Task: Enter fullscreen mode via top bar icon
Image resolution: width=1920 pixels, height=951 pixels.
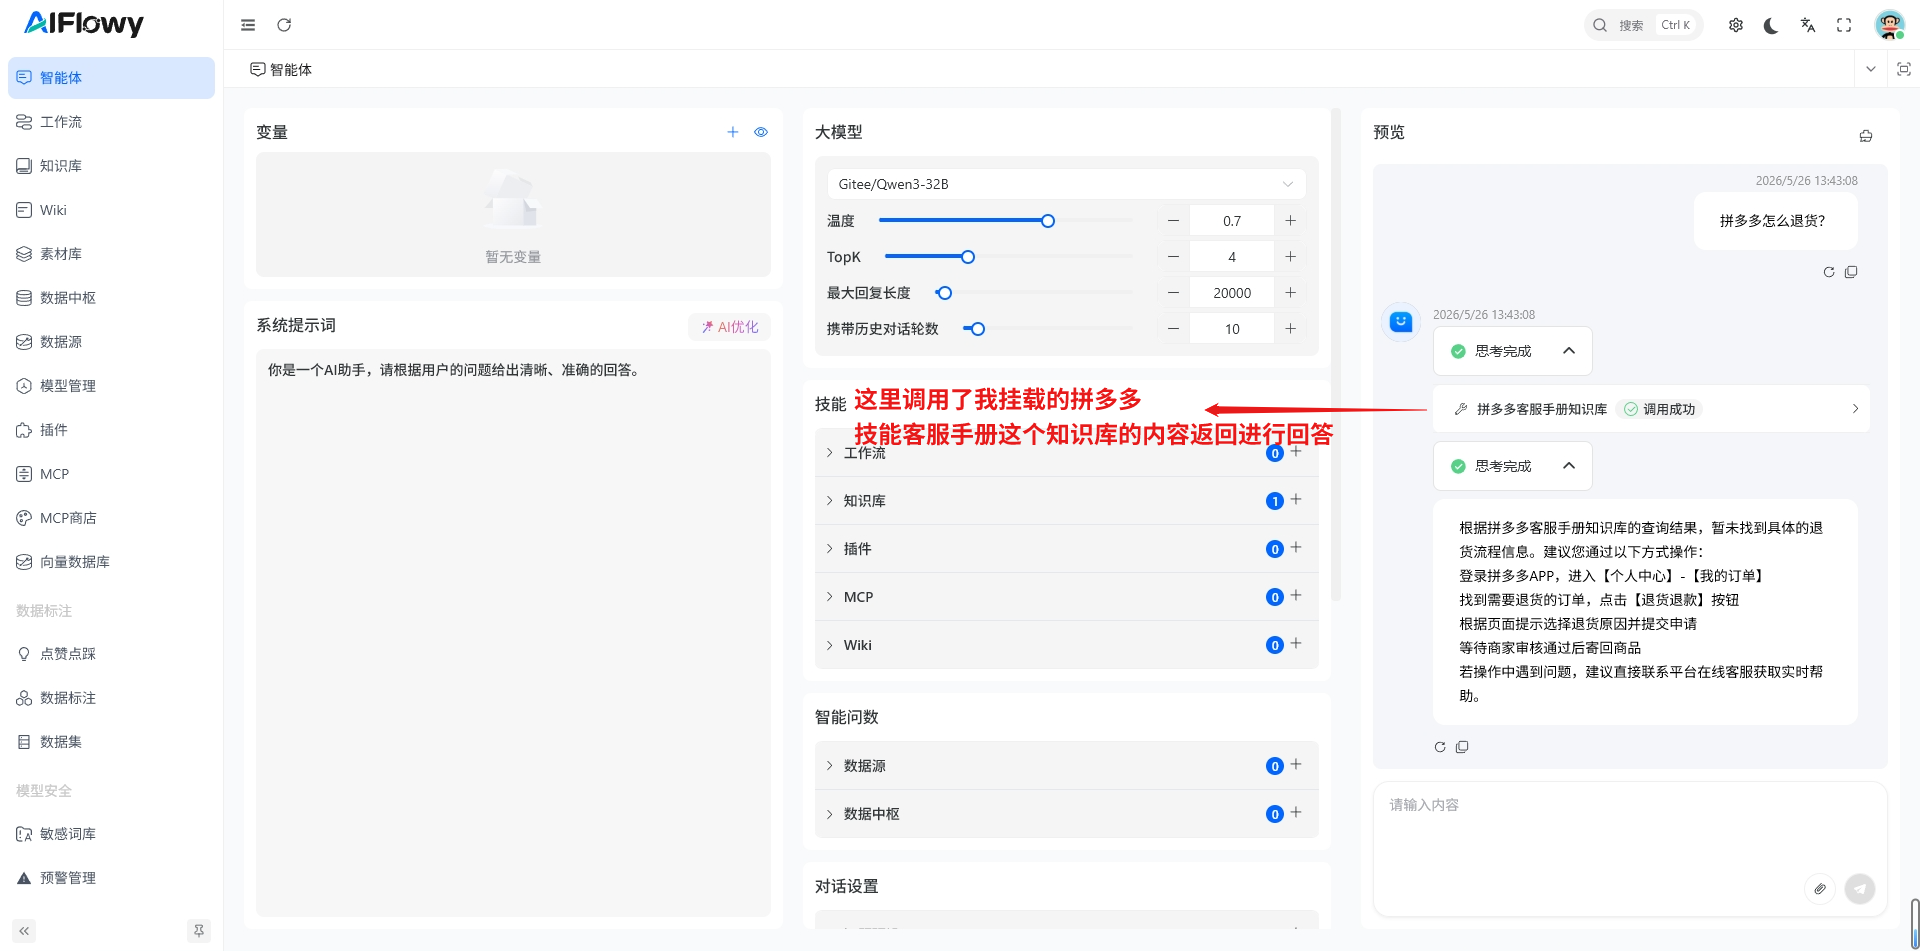Action: coord(1844,25)
